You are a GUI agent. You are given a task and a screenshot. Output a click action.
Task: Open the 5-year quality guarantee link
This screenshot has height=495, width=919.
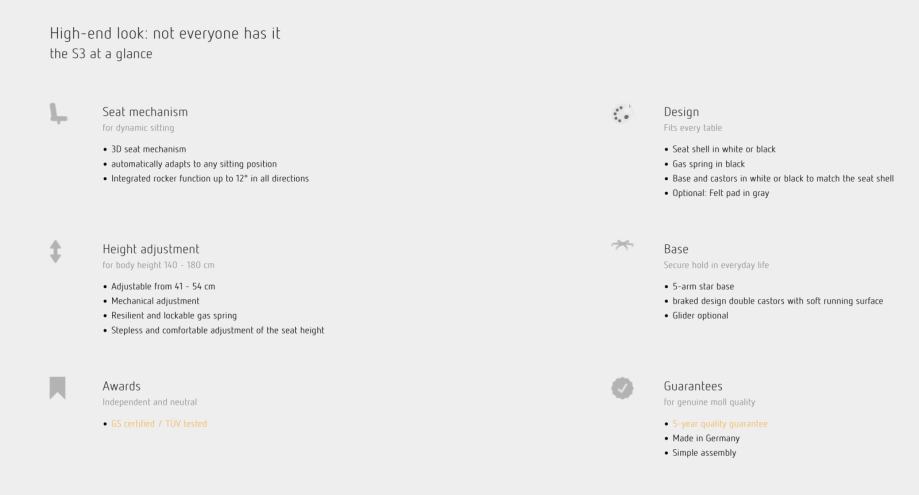coord(719,424)
